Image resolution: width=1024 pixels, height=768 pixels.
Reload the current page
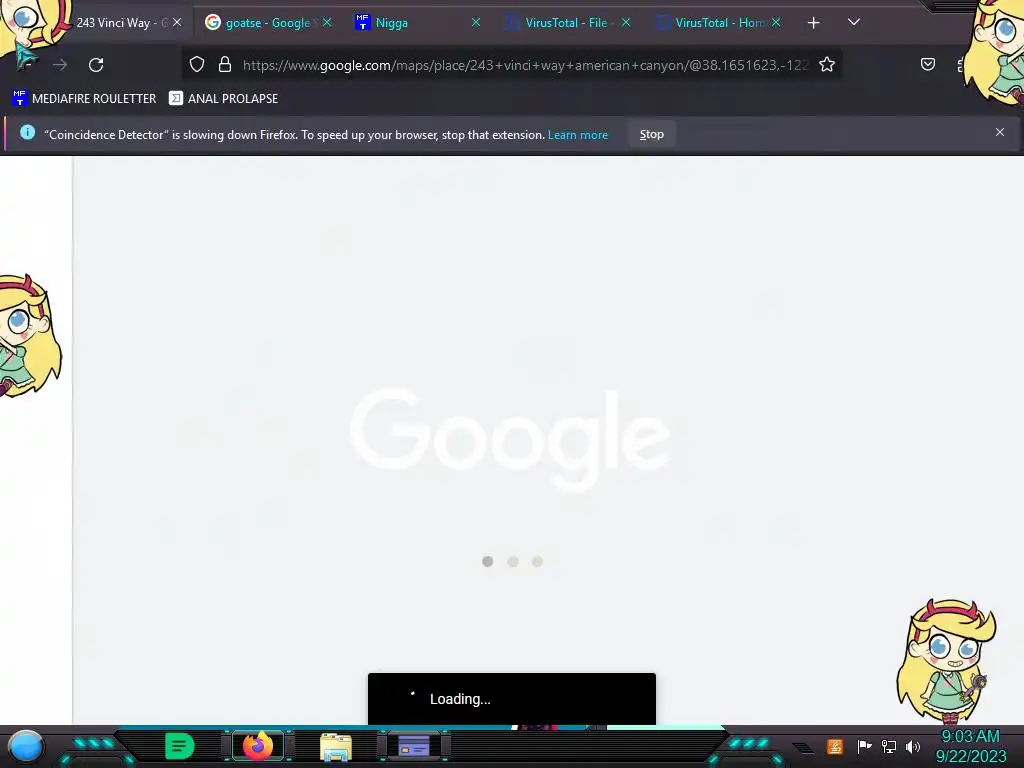[x=96, y=65]
